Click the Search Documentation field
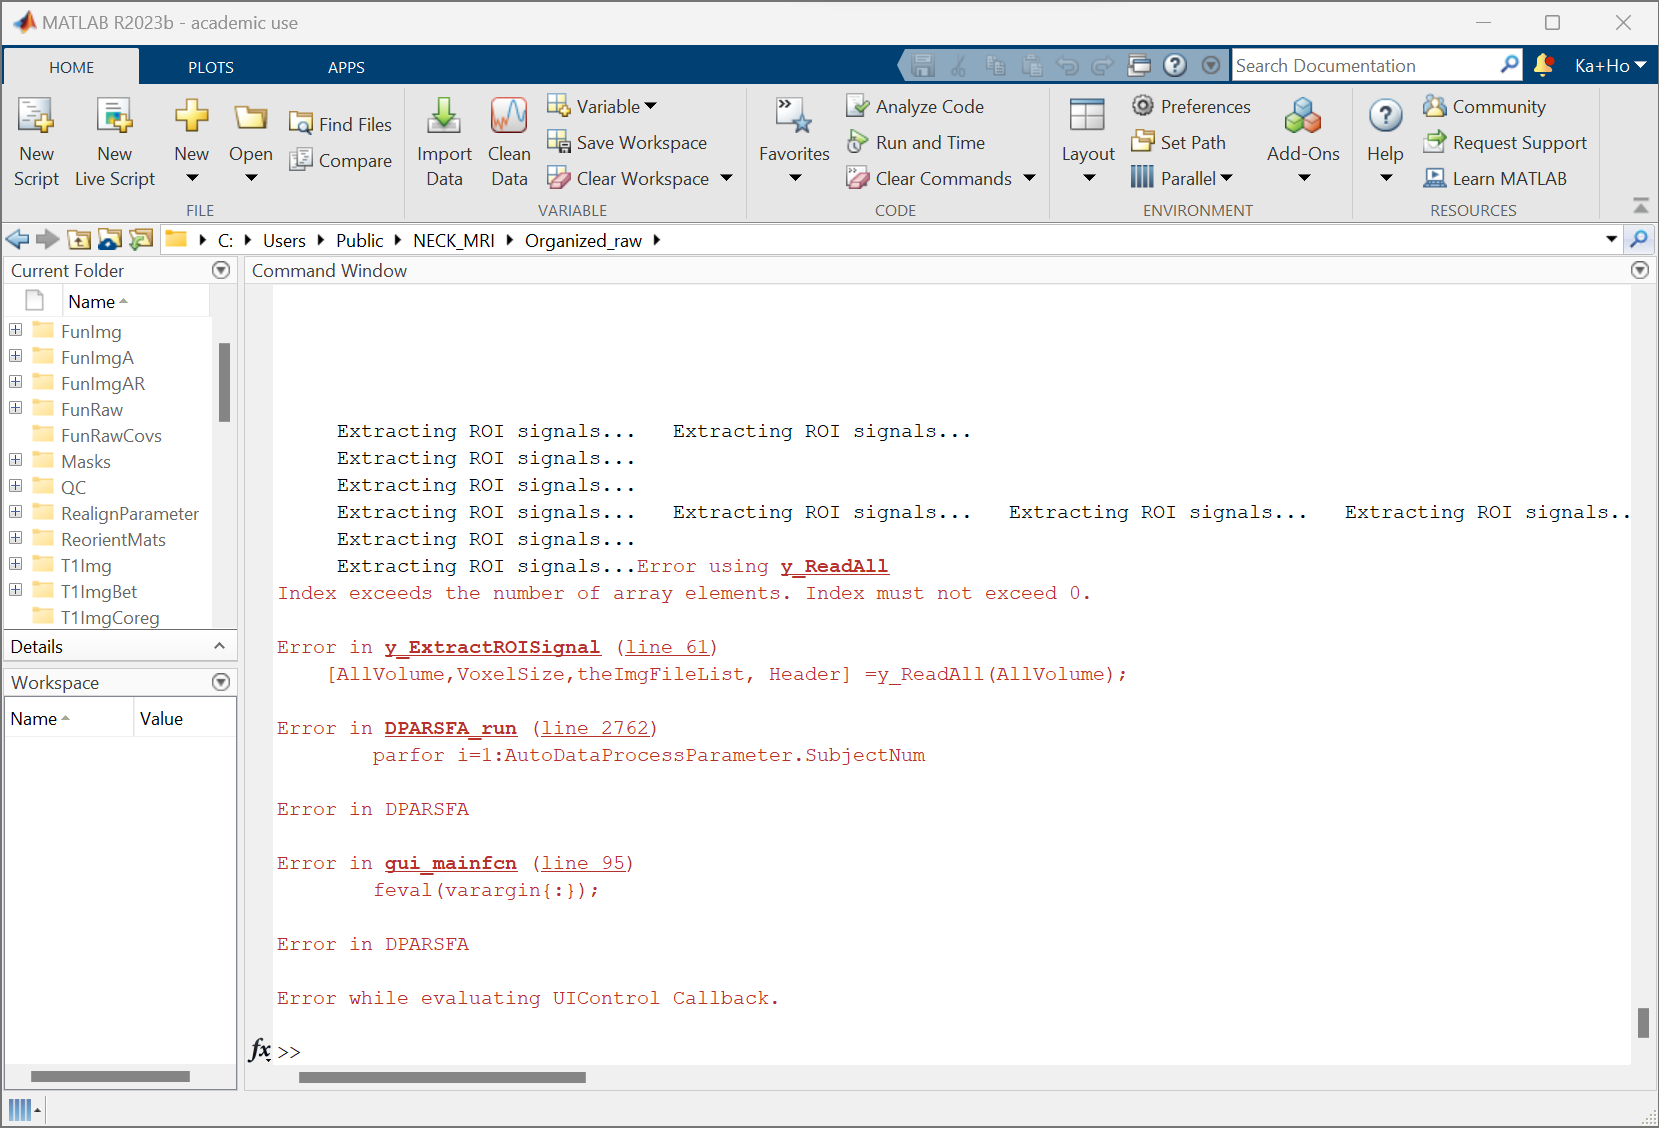The image size is (1659, 1128). coord(1366,65)
